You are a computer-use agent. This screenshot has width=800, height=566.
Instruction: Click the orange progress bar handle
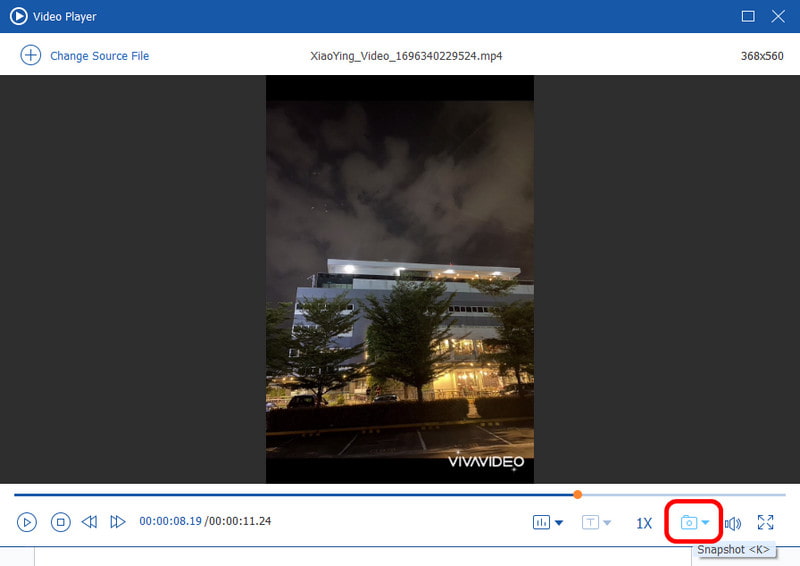(x=578, y=494)
